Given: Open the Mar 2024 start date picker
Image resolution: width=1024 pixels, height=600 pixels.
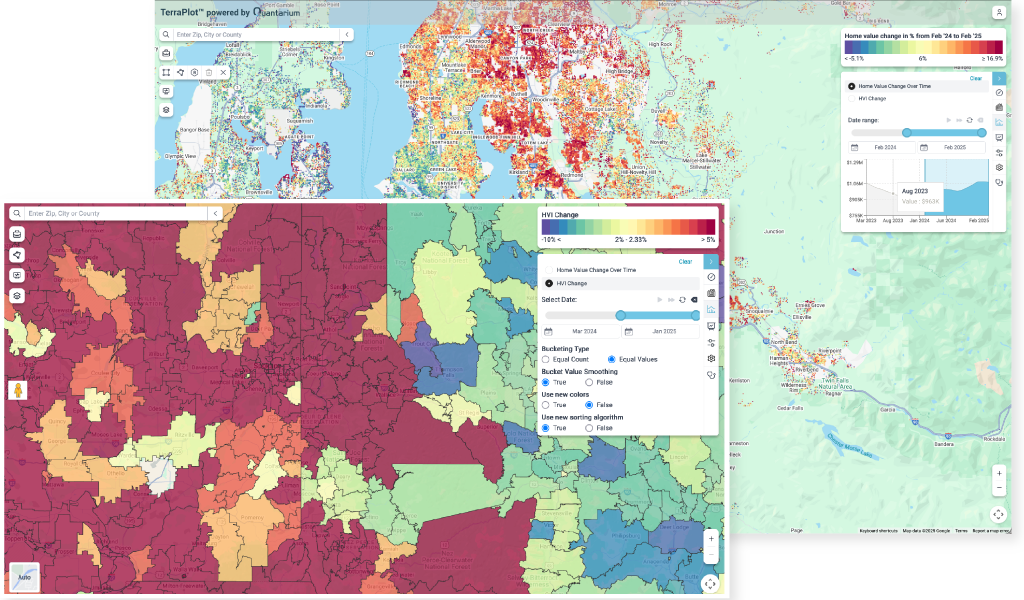Looking at the screenshot, I should point(581,332).
